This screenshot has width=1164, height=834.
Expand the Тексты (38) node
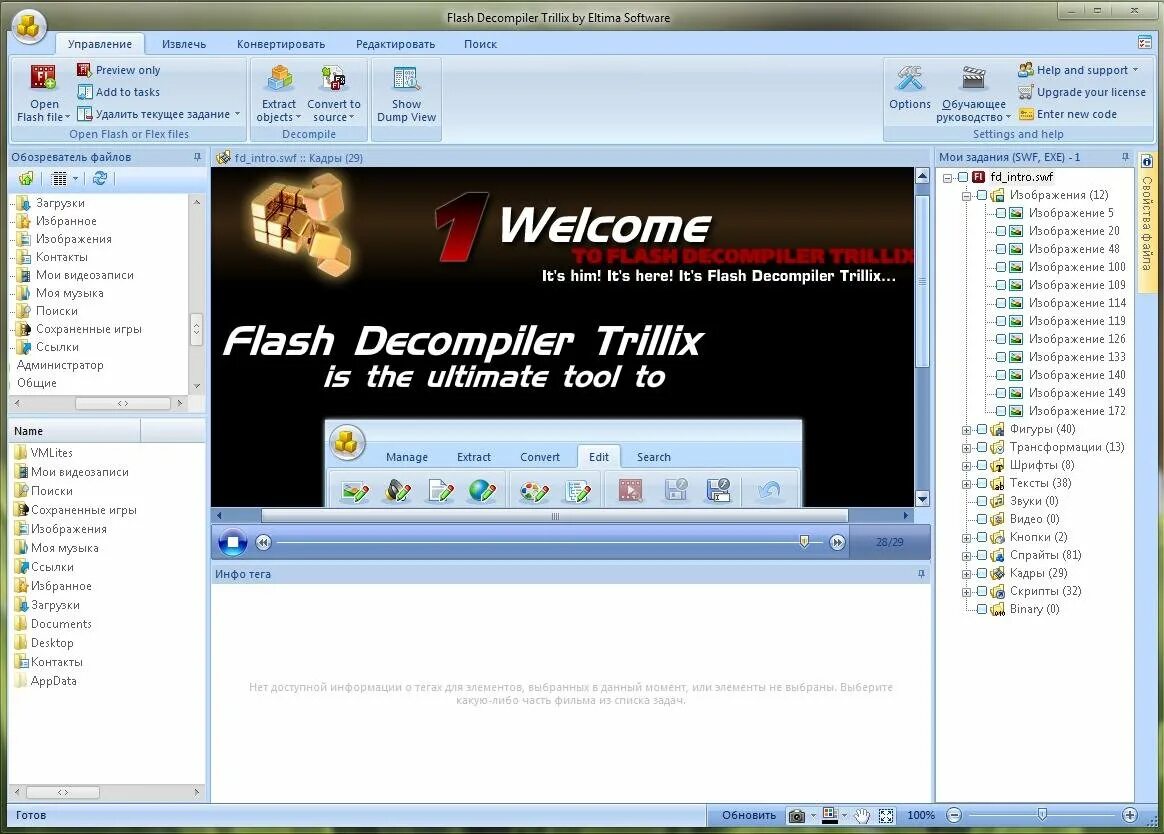[x=967, y=484]
